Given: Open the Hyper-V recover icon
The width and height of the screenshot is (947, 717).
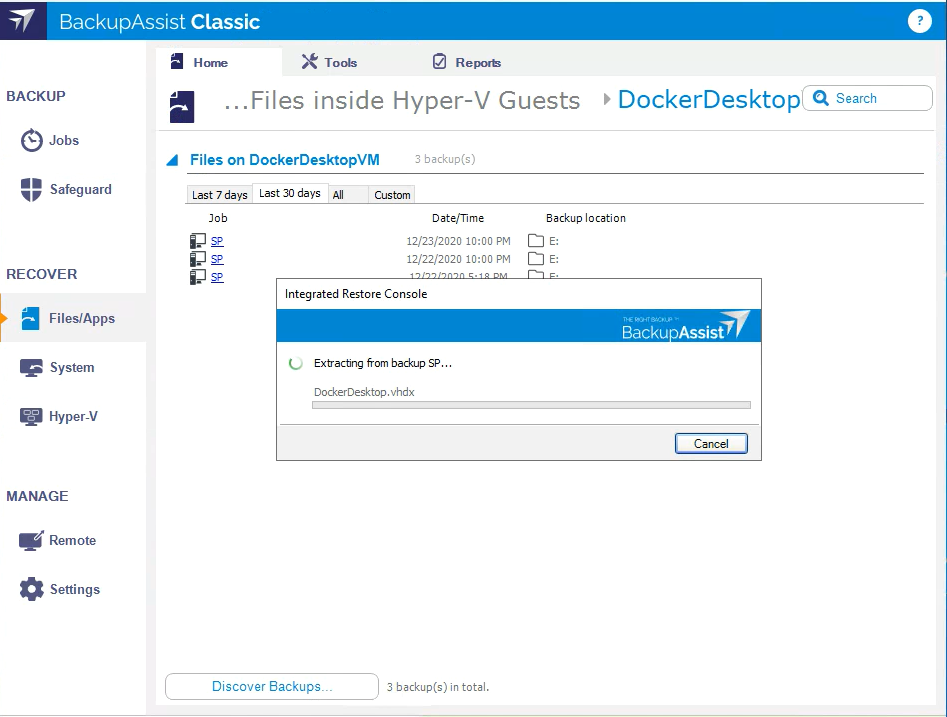Looking at the screenshot, I should (x=32, y=417).
